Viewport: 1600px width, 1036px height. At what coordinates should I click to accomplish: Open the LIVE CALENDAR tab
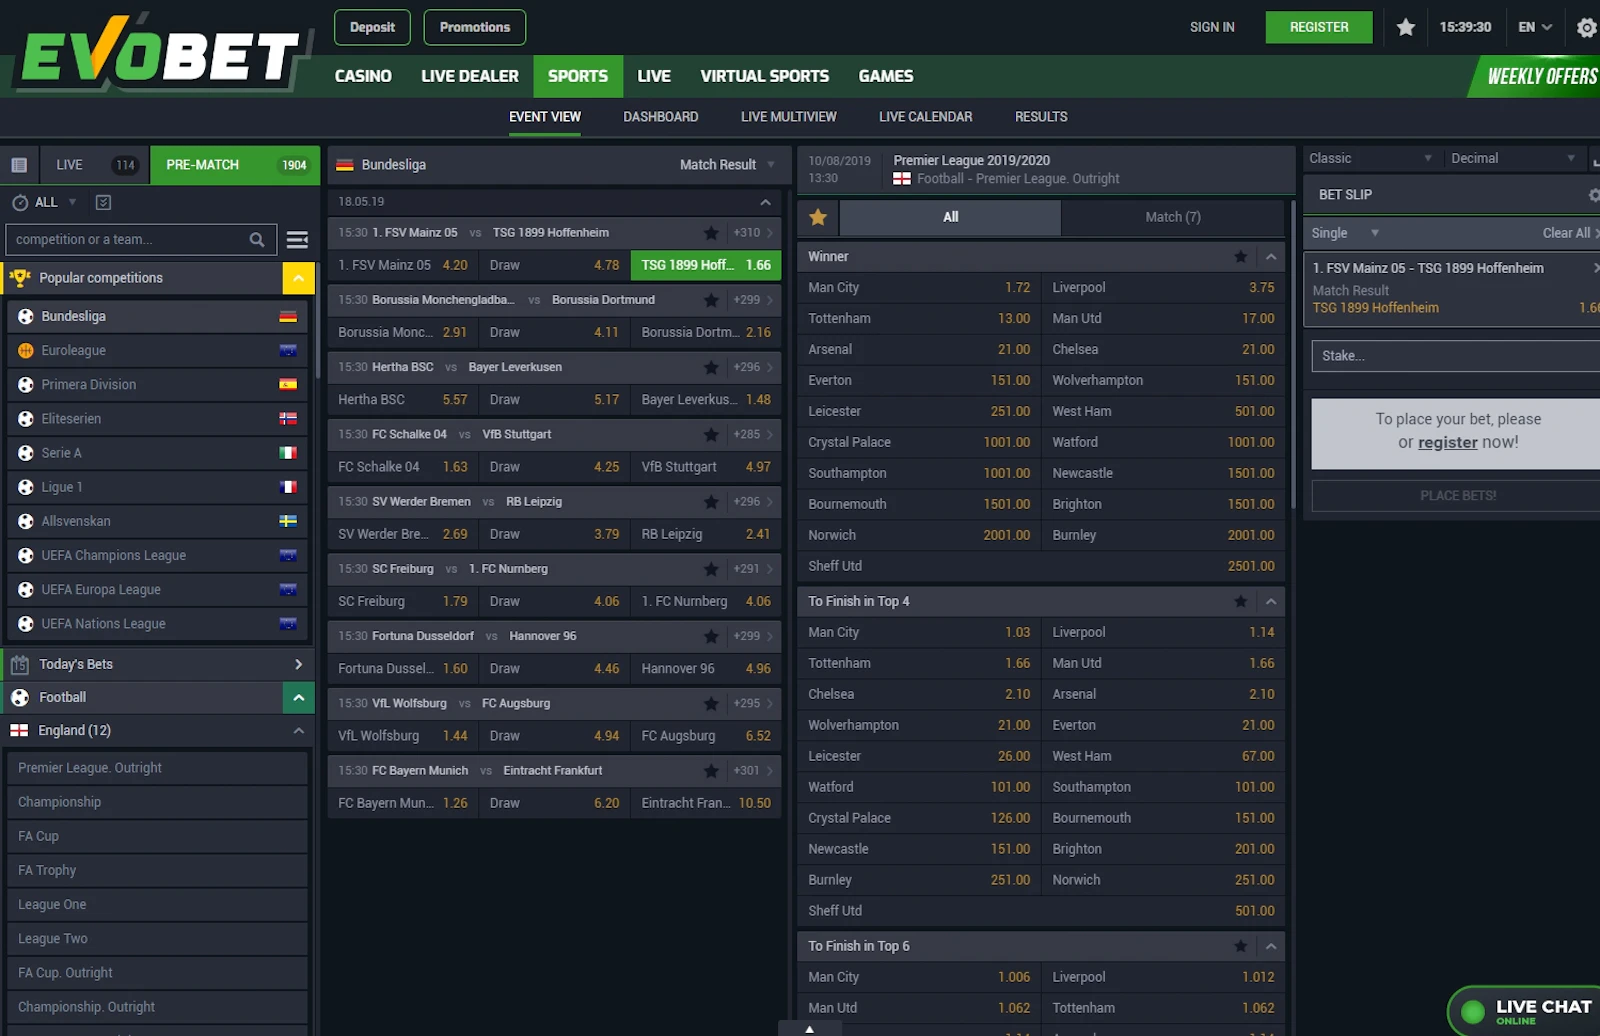click(x=925, y=117)
